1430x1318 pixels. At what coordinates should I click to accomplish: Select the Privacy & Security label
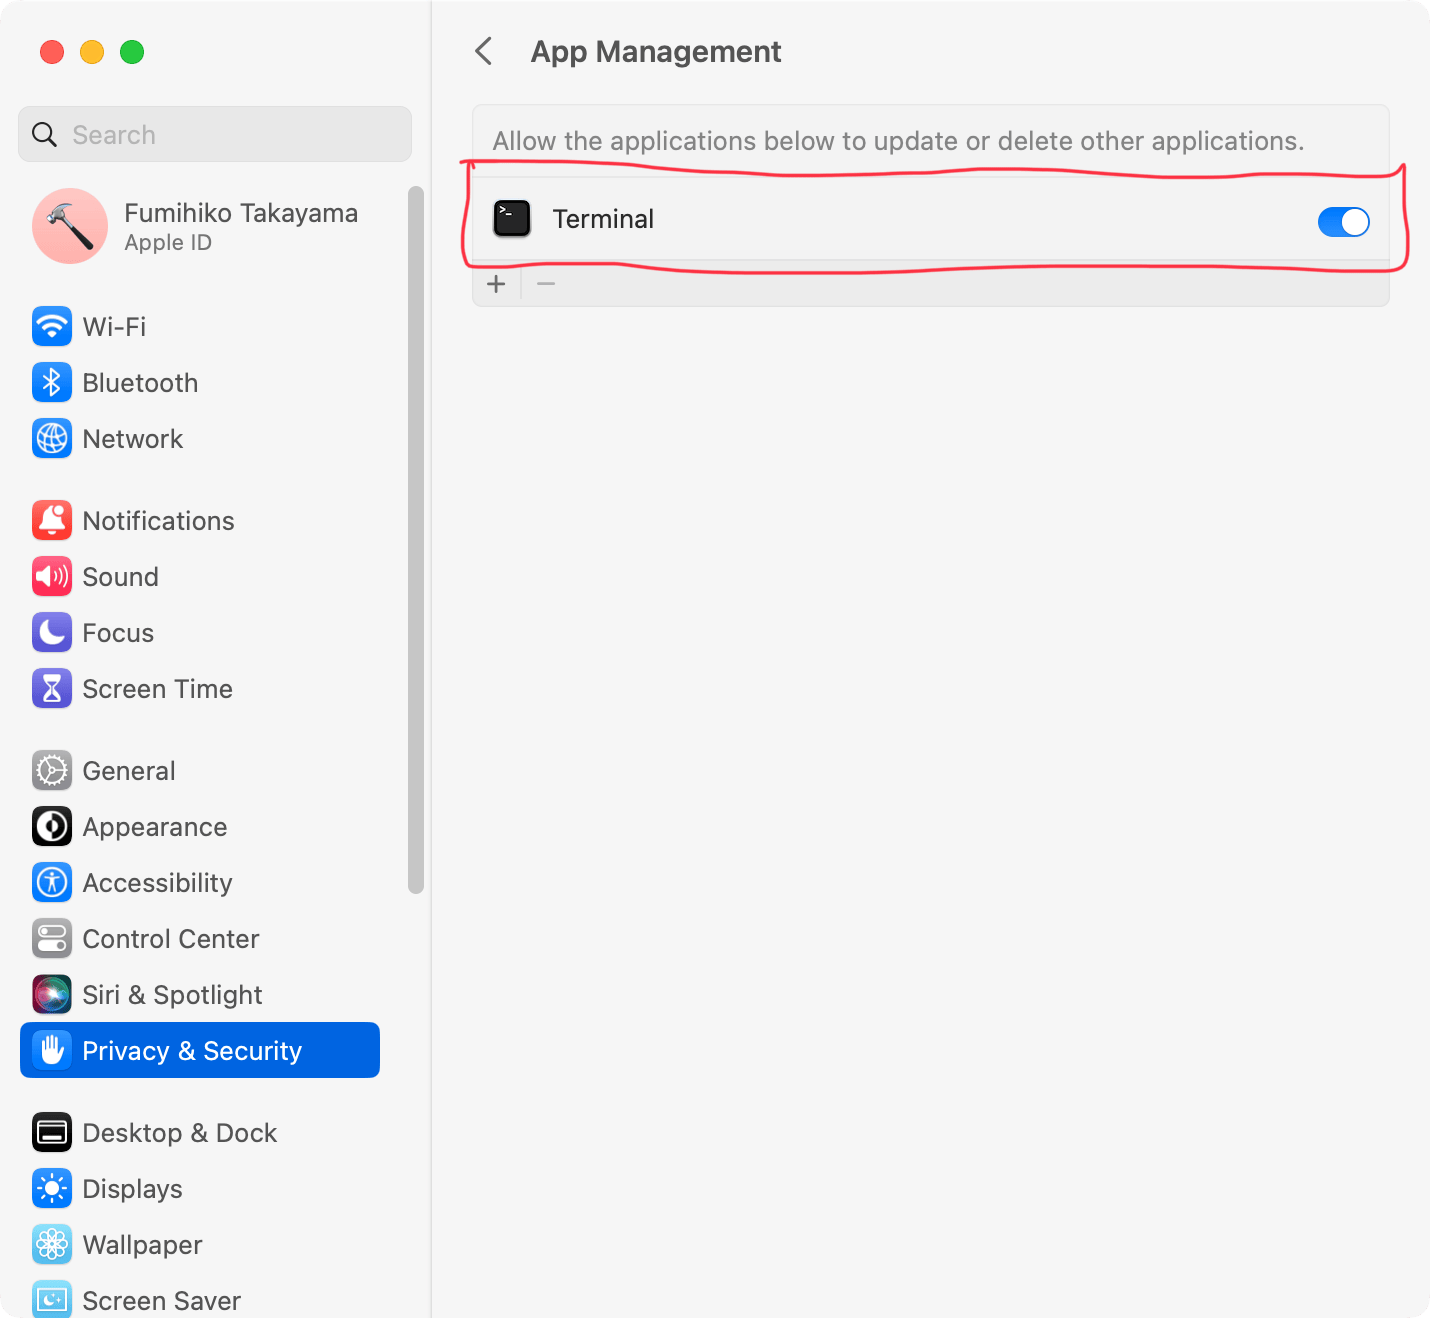coord(192,1051)
